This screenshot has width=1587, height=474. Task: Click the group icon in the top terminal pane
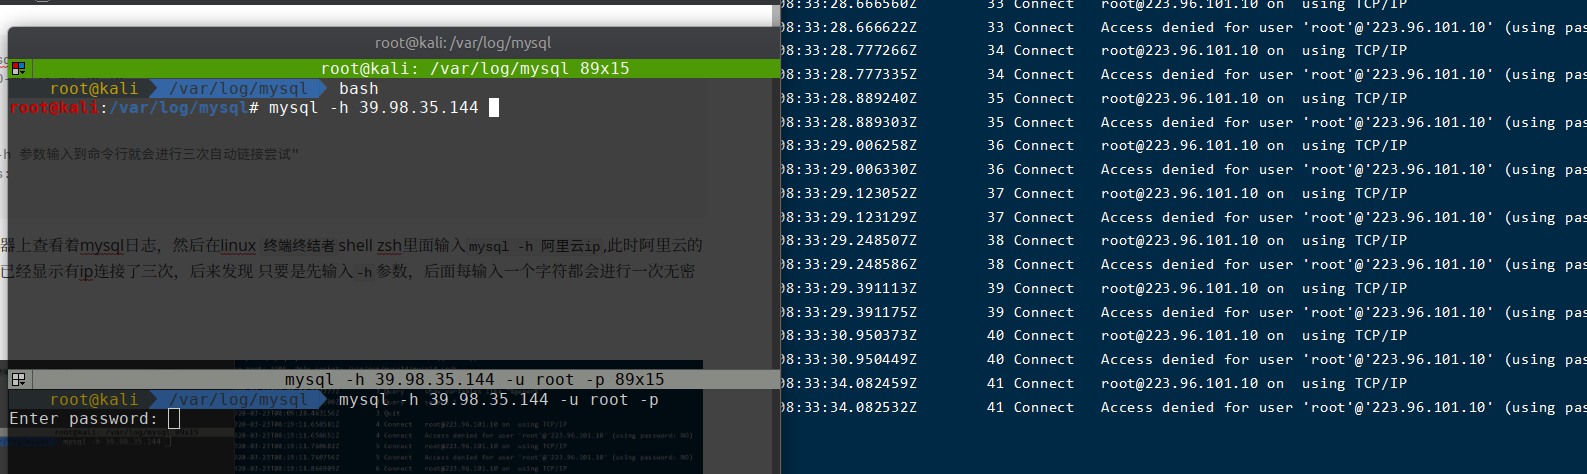tap(18, 68)
